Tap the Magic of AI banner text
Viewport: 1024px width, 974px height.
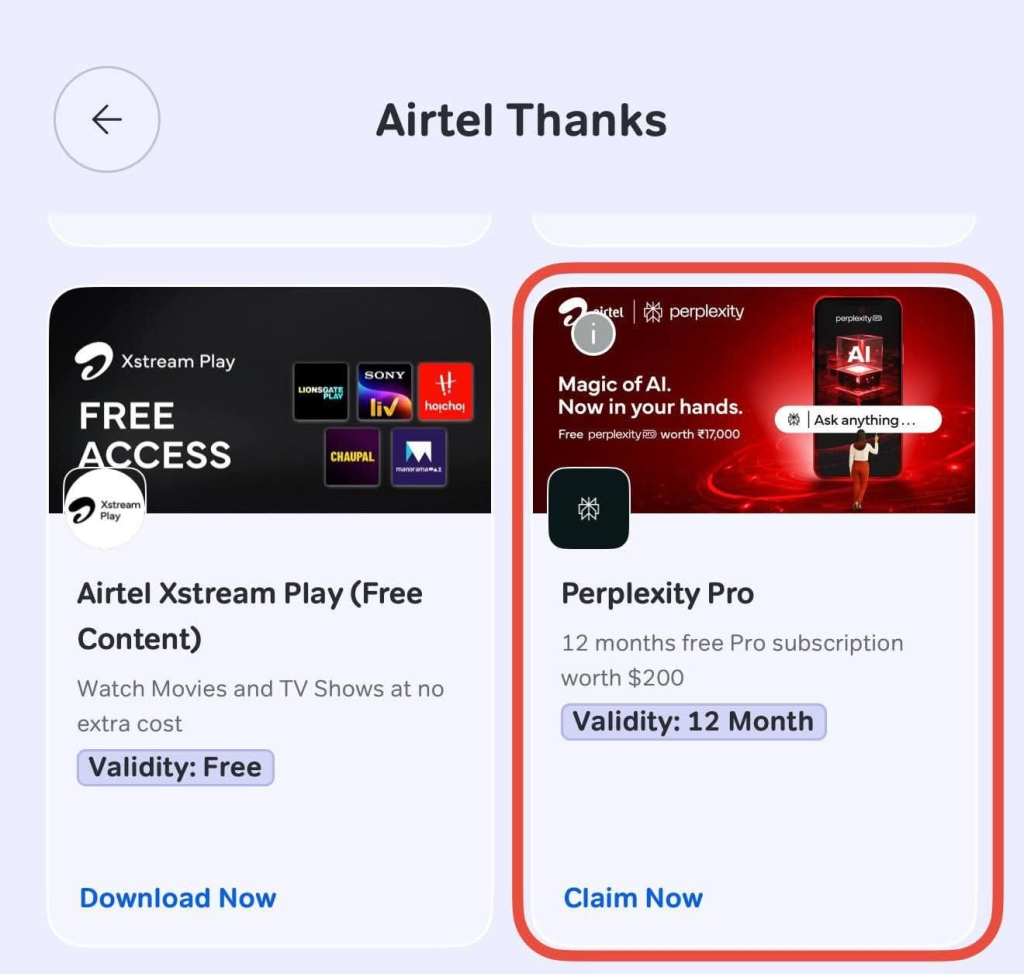(650, 395)
